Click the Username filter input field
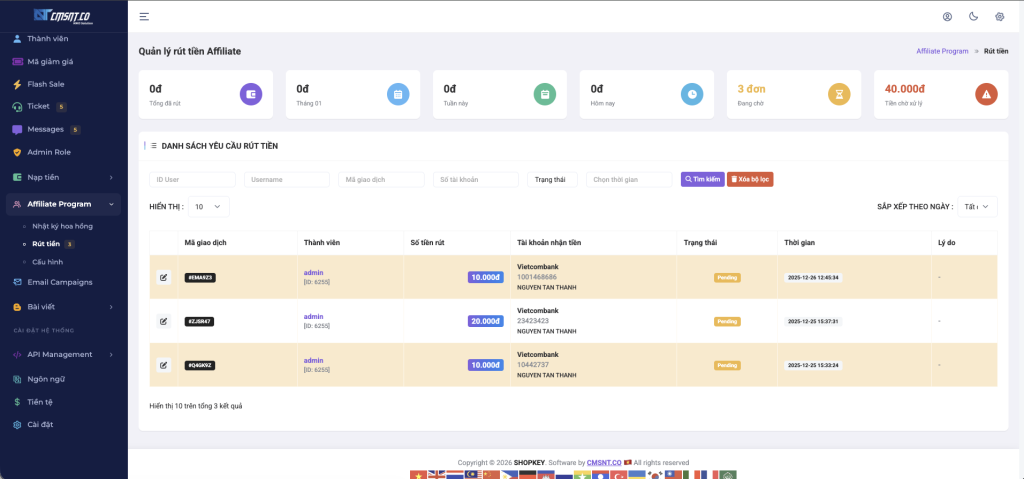This screenshot has width=1024, height=479. coord(286,179)
